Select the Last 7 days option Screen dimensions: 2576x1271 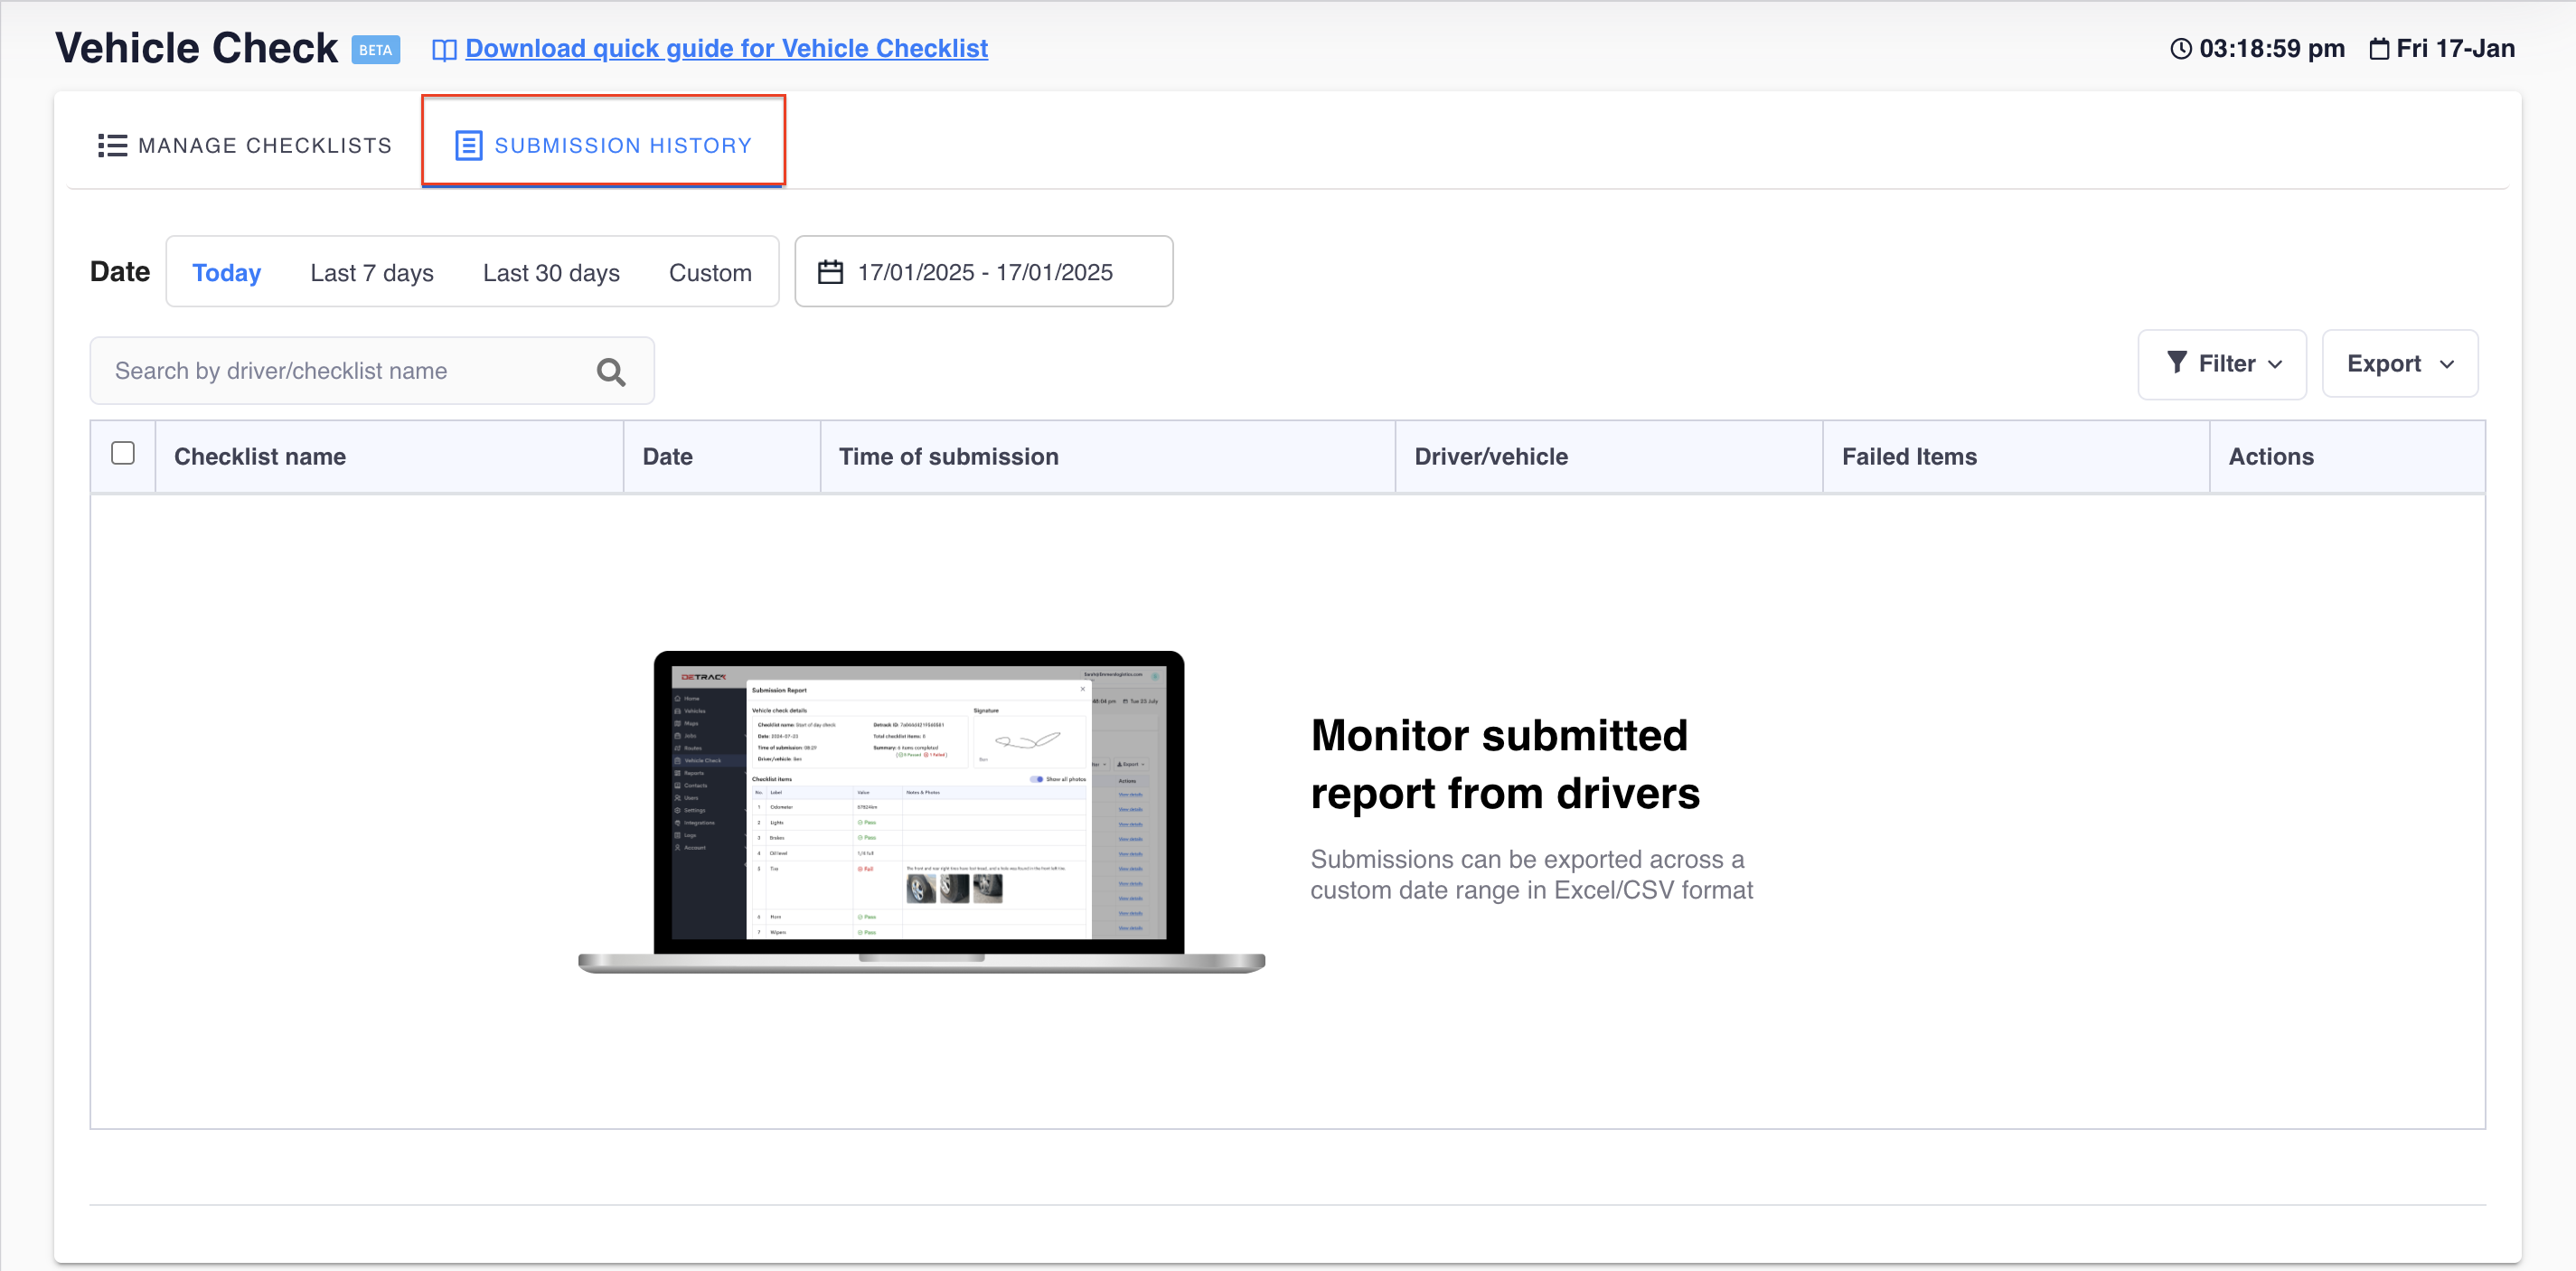371,273
